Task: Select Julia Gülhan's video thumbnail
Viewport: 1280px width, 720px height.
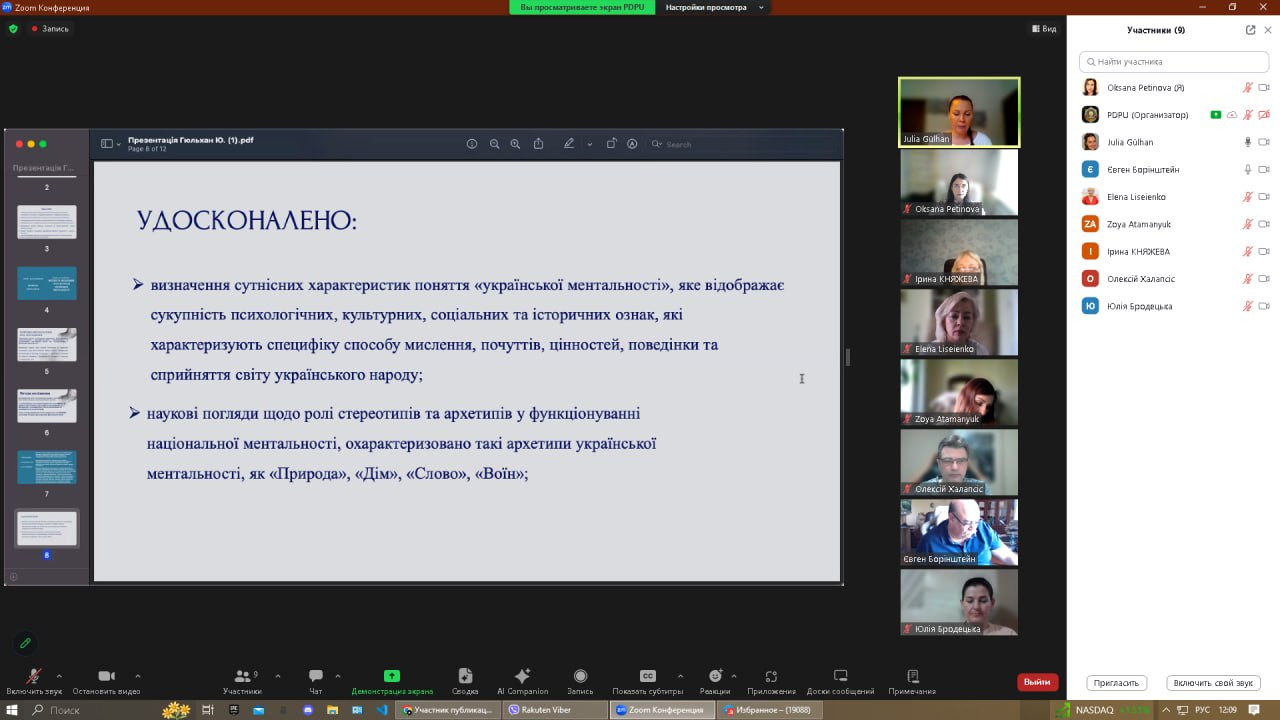Action: coord(959,112)
